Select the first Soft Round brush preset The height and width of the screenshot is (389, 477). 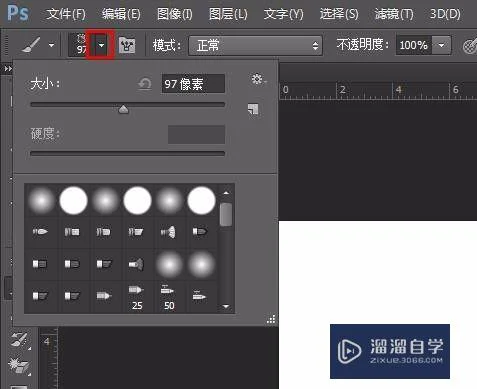pos(41,201)
